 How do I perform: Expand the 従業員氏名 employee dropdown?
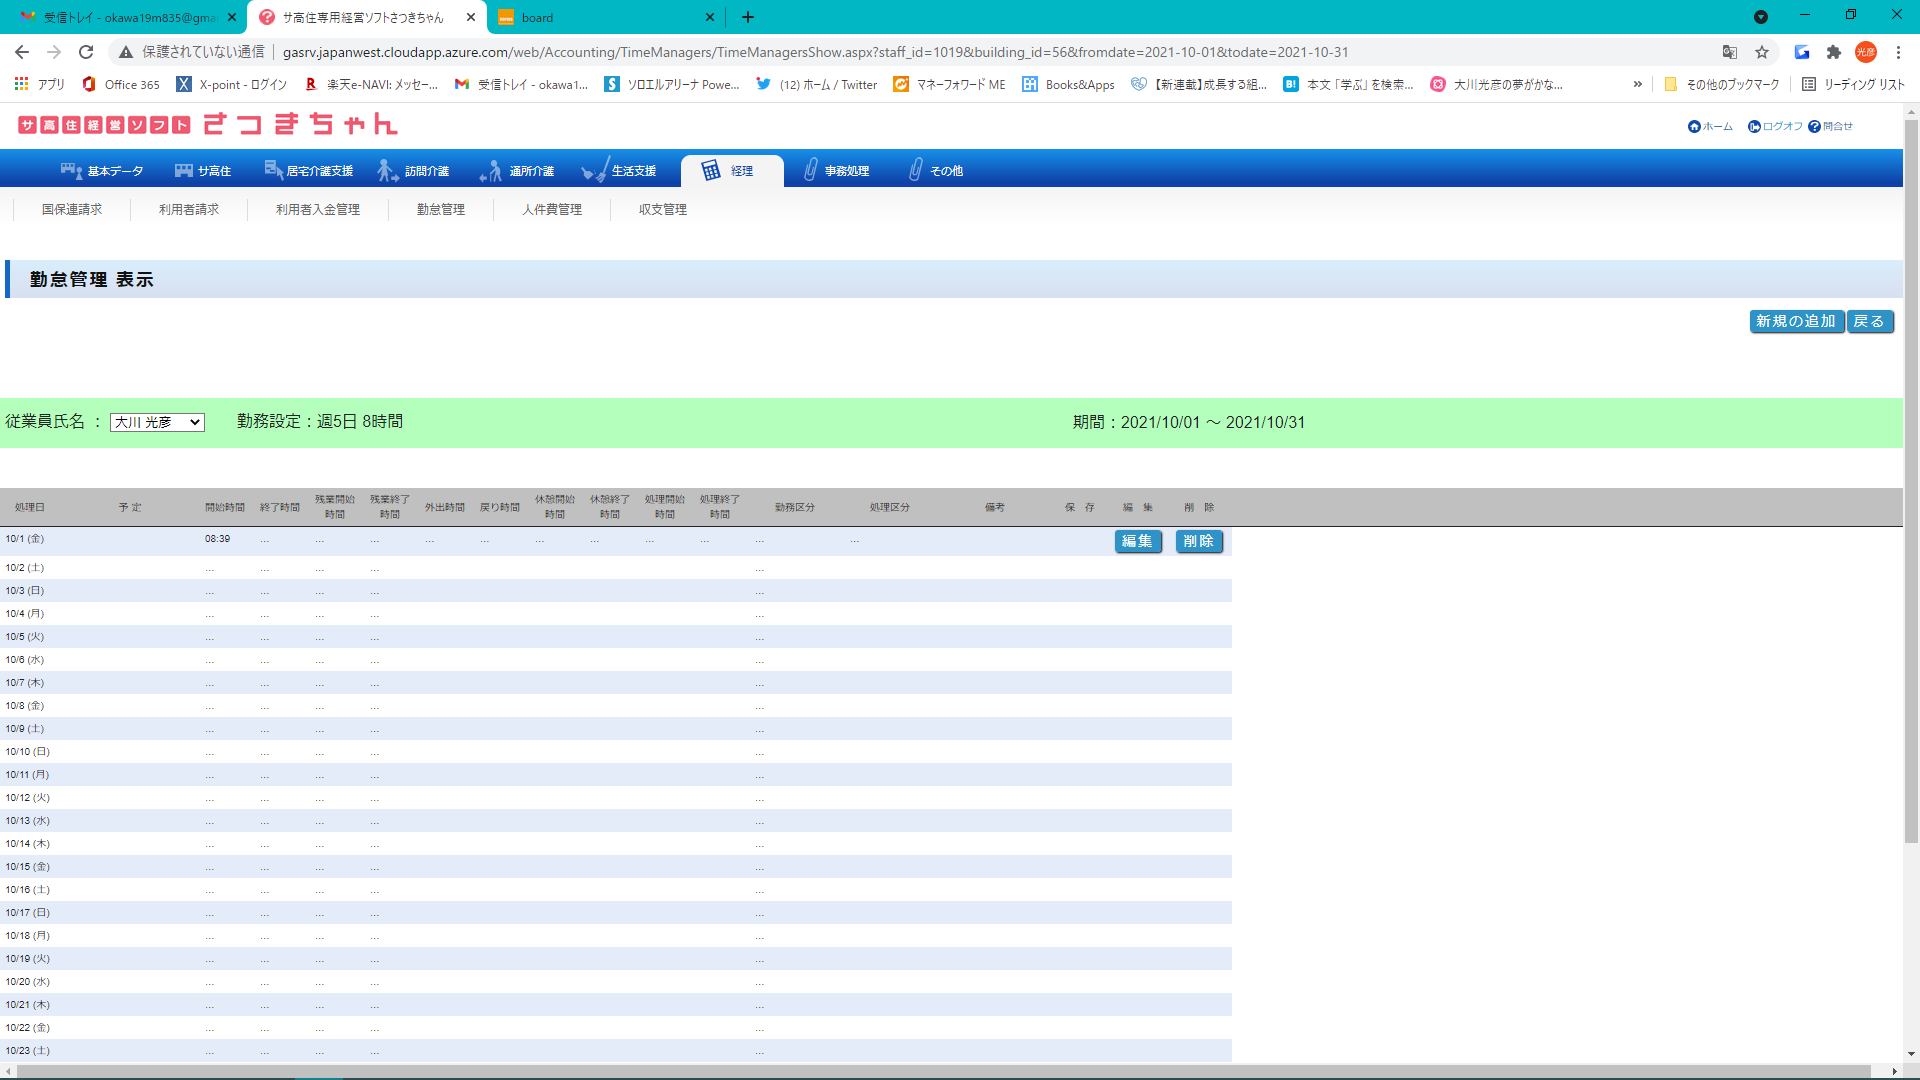(x=157, y=422)
